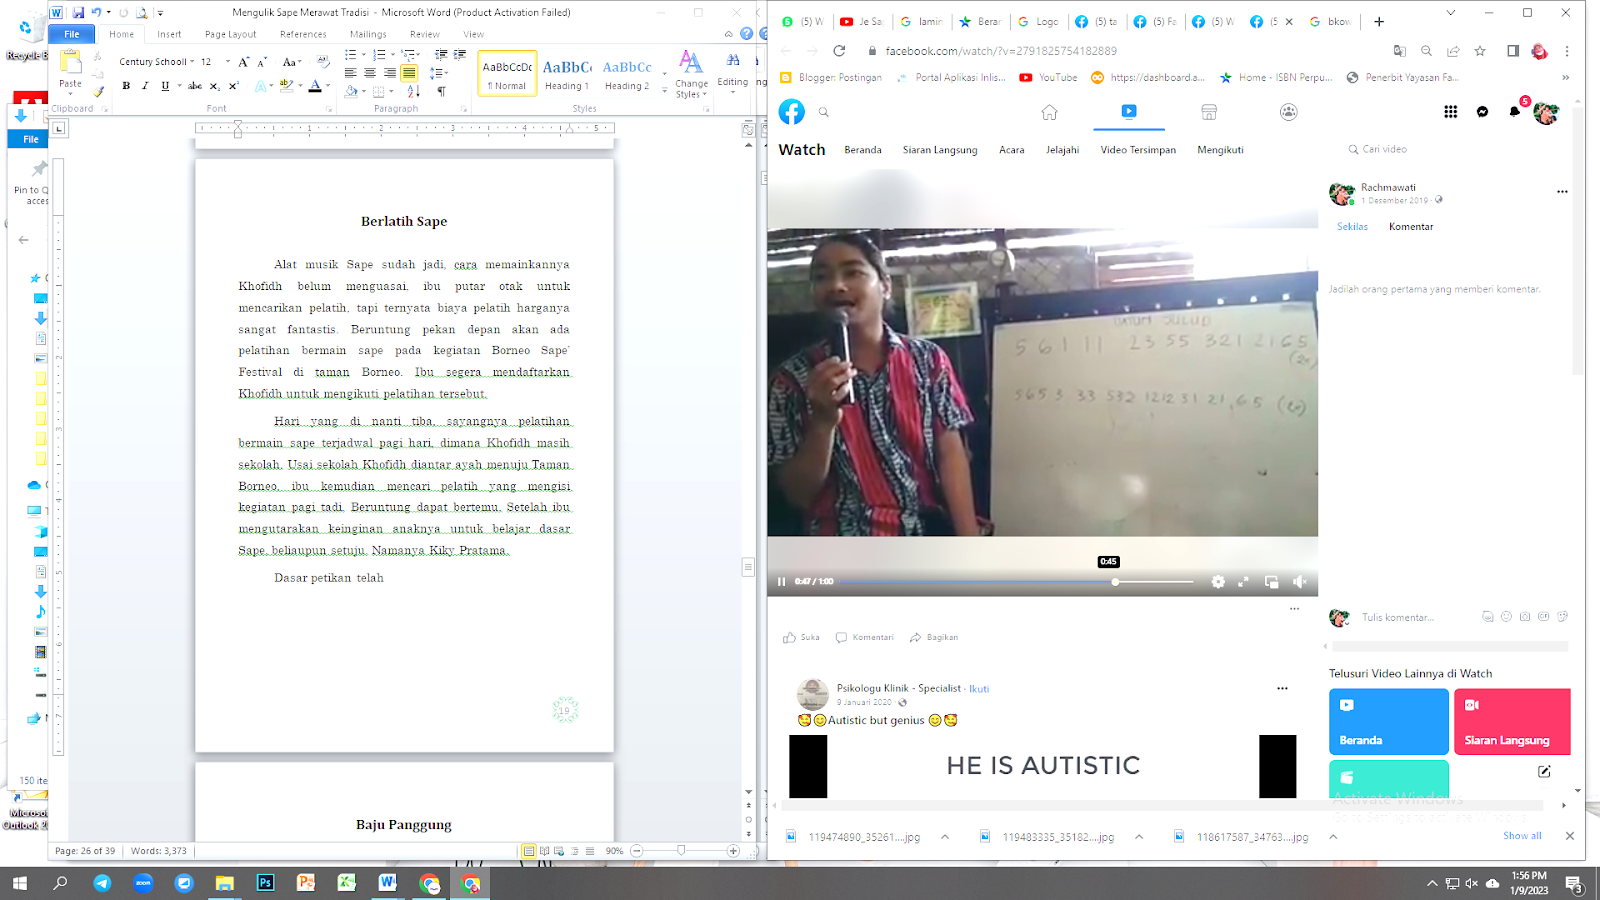Open Facebook notifications bell icon
1600x900 pixels.
click(x=1515, y=112)
